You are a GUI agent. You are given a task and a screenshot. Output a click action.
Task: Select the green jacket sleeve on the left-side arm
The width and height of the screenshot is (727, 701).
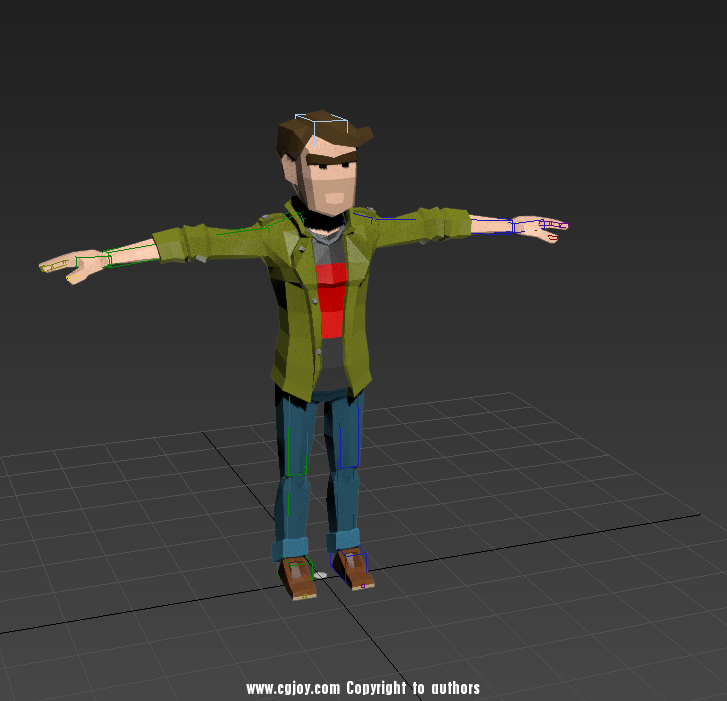click(190, 242)
